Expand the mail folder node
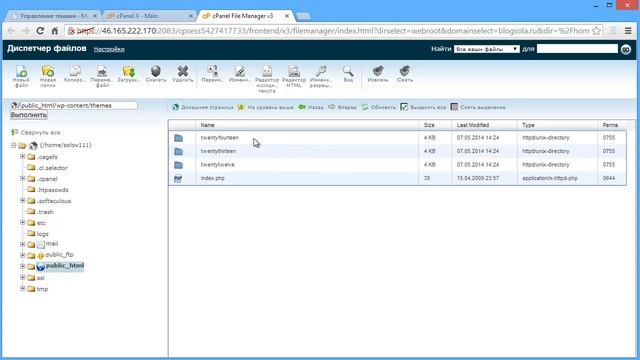The height and width of the screenshot is (360, 640). pyautogui.click(x=23, y=244)
